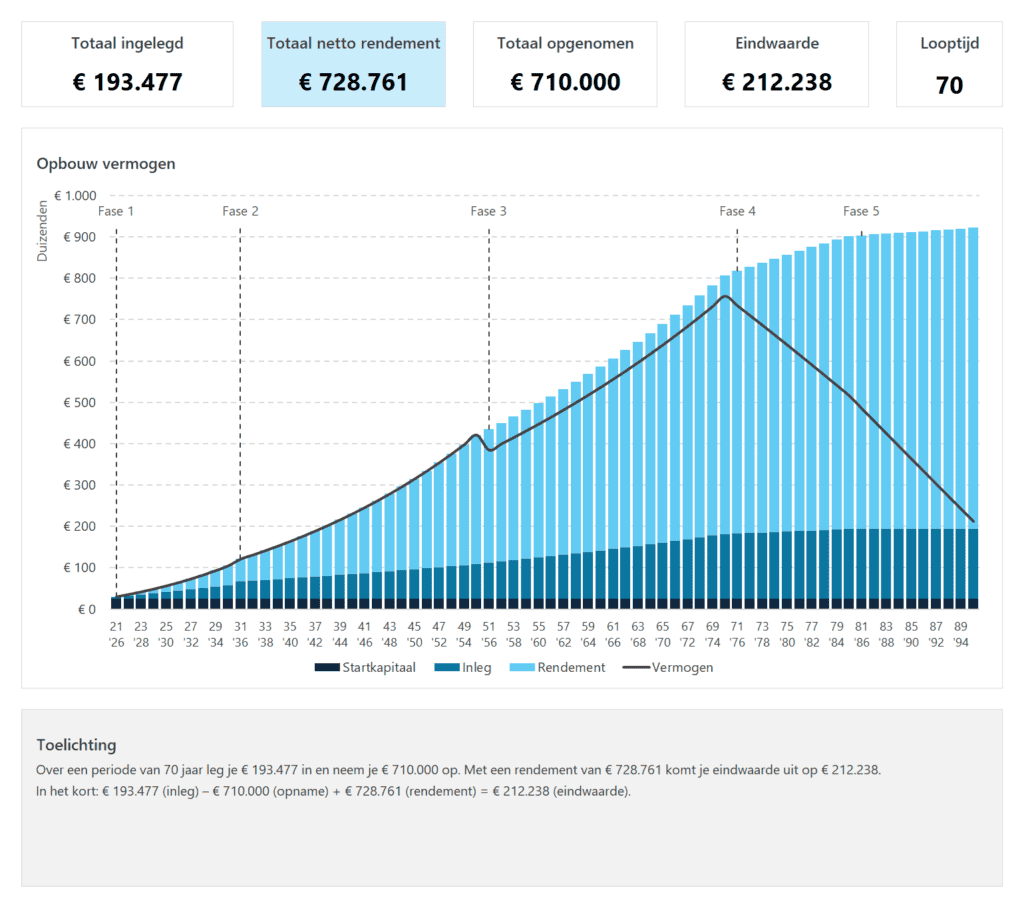
Task: Select the Fase 5 marker label
Action: [861, 211]
